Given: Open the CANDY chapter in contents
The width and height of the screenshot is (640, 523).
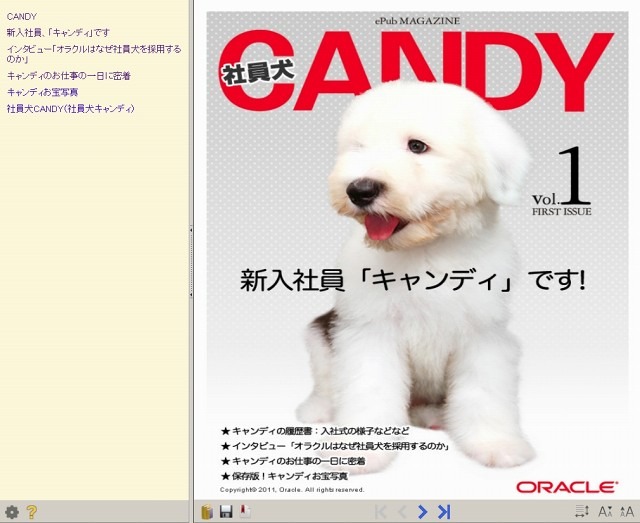Looking at the screenshot, I should [22, 17].
